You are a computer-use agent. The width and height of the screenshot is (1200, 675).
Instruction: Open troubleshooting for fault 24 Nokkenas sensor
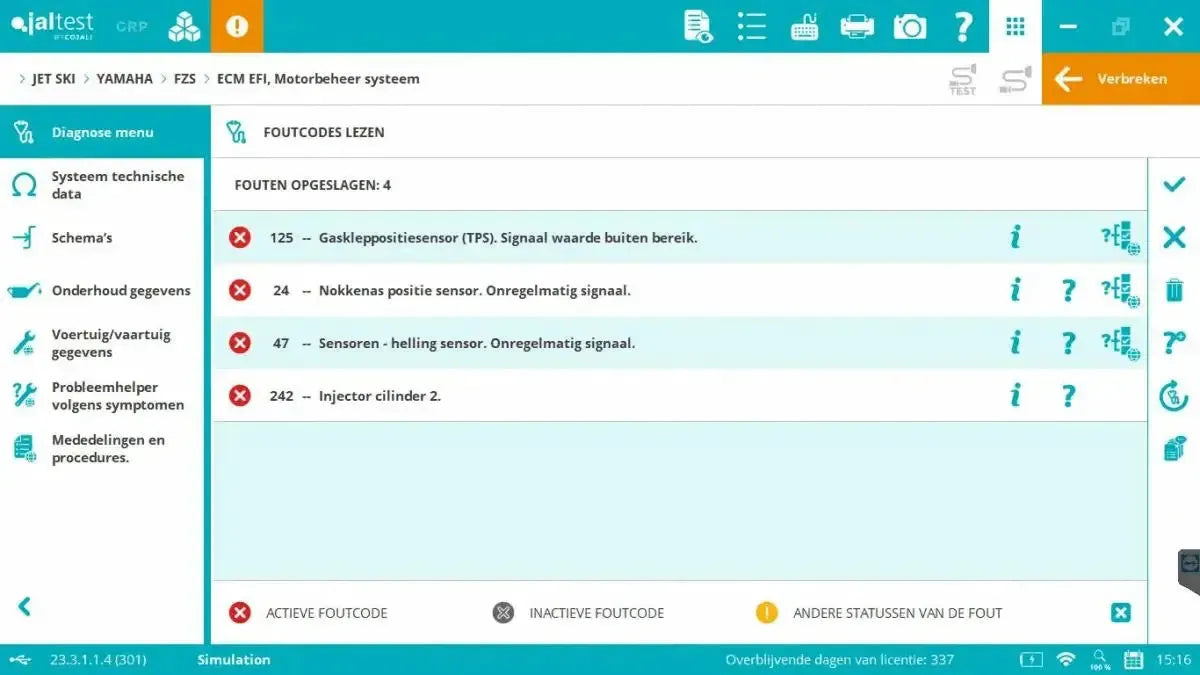point(1068,290)
